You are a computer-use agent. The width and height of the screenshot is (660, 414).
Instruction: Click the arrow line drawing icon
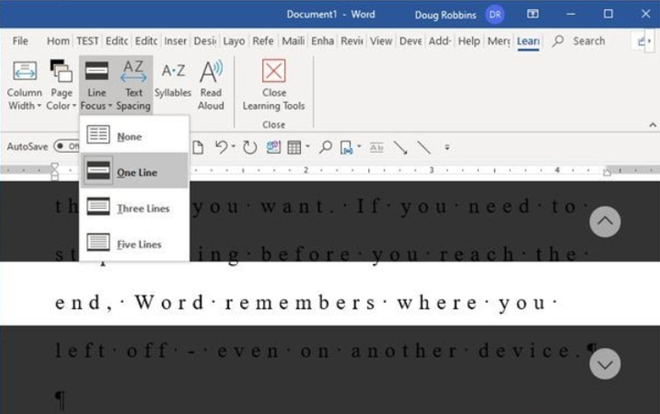(x=400, y=147)
